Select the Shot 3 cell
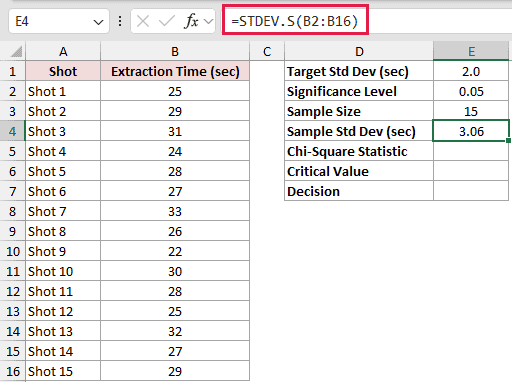The height and width of the screenshot is (382, 512). pyautogui.click(x=63, y=131)
